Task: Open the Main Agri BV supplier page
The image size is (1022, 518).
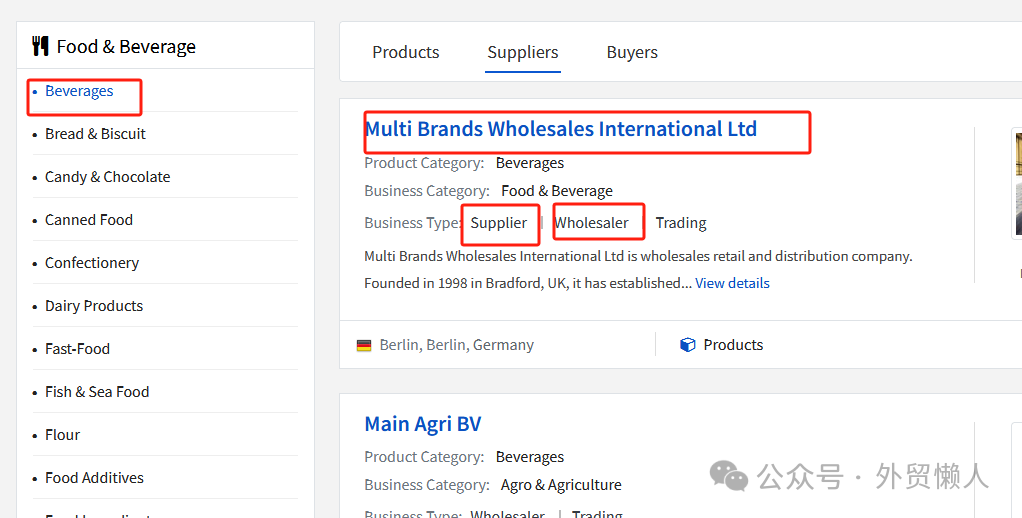Action: point(423,424)
